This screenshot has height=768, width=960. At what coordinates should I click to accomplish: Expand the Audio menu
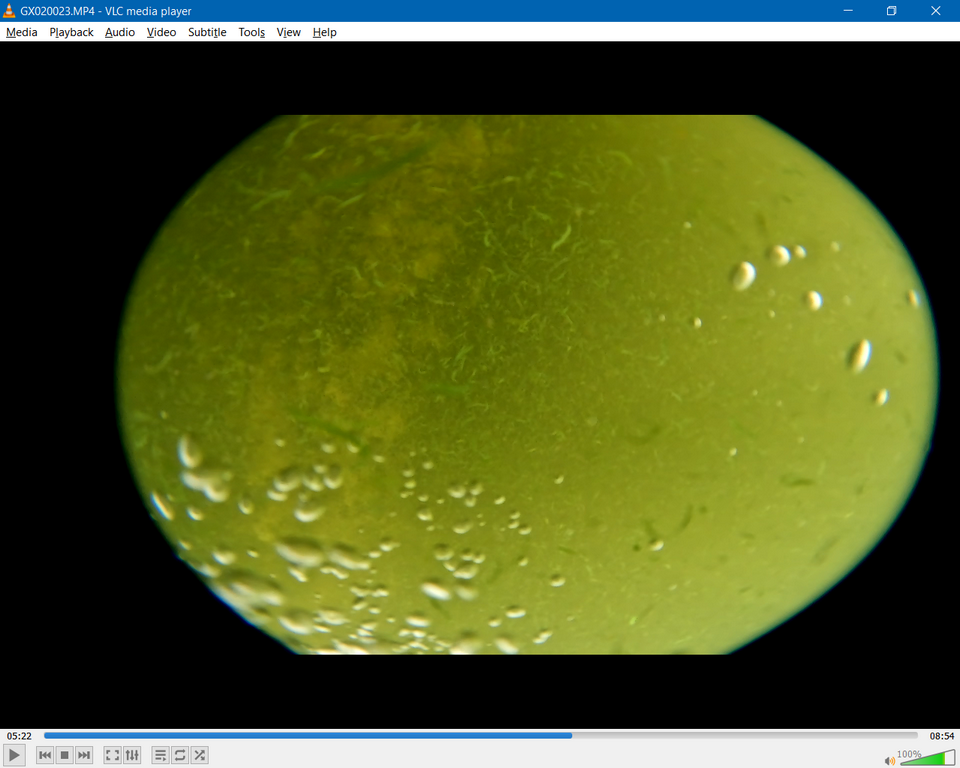tap(120, 32)
